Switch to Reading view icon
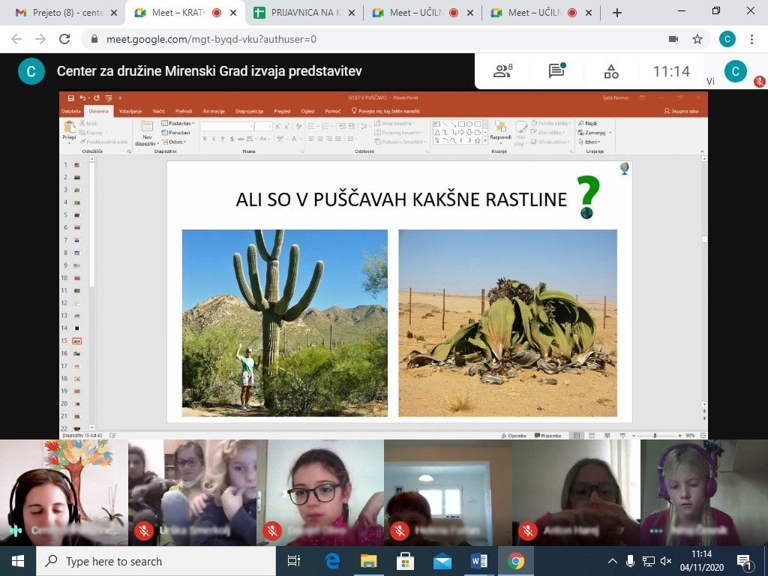The image size is (768, 576). coord(607,435)
